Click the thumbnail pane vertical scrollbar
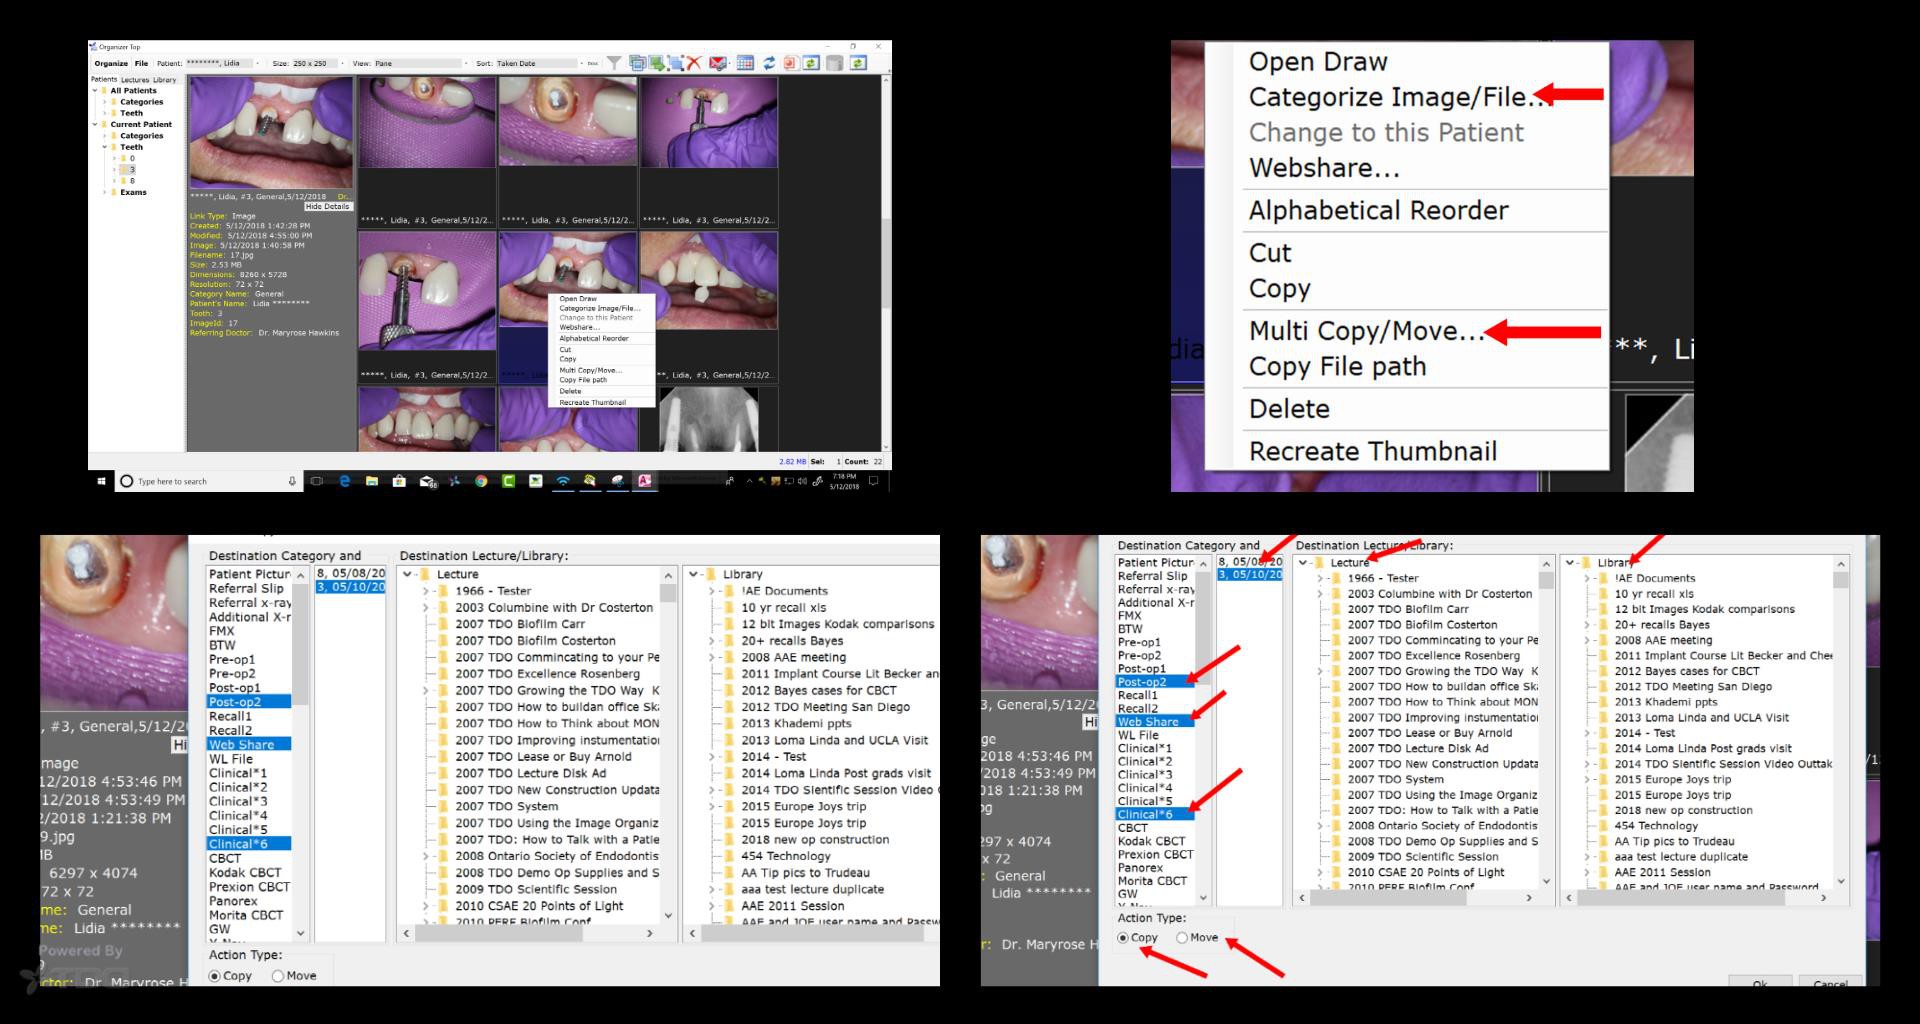This screenshot has width=1920, height=1024. (885, 250)
